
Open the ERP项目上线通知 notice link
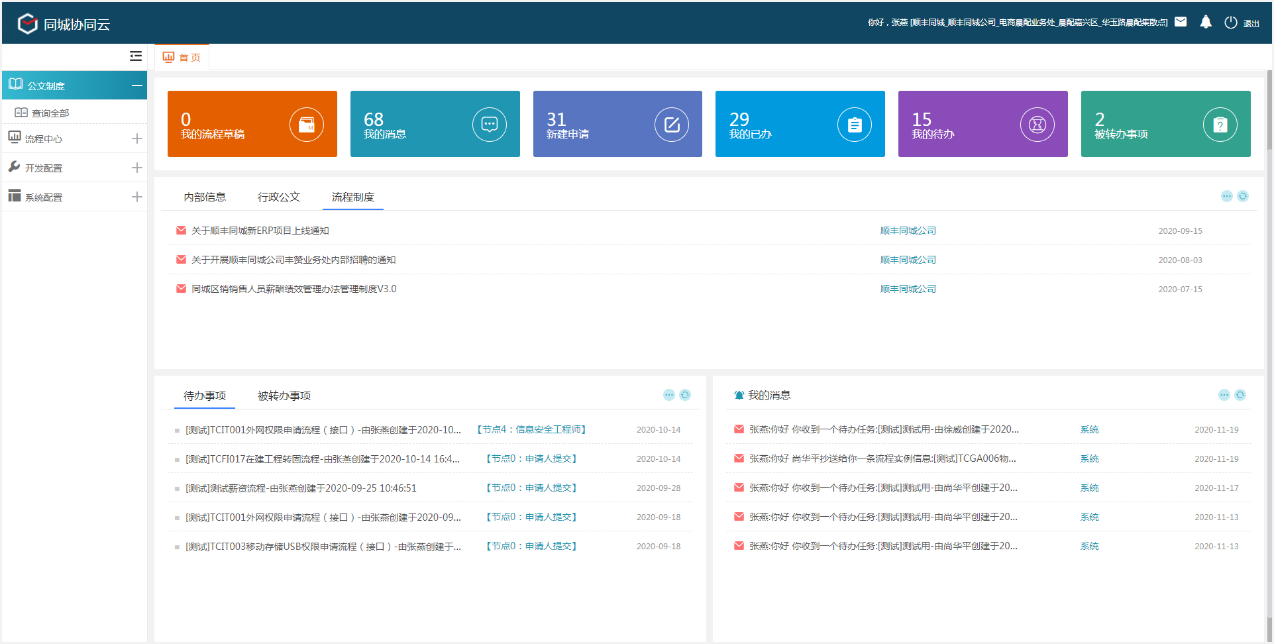click(x=260, y=231)
